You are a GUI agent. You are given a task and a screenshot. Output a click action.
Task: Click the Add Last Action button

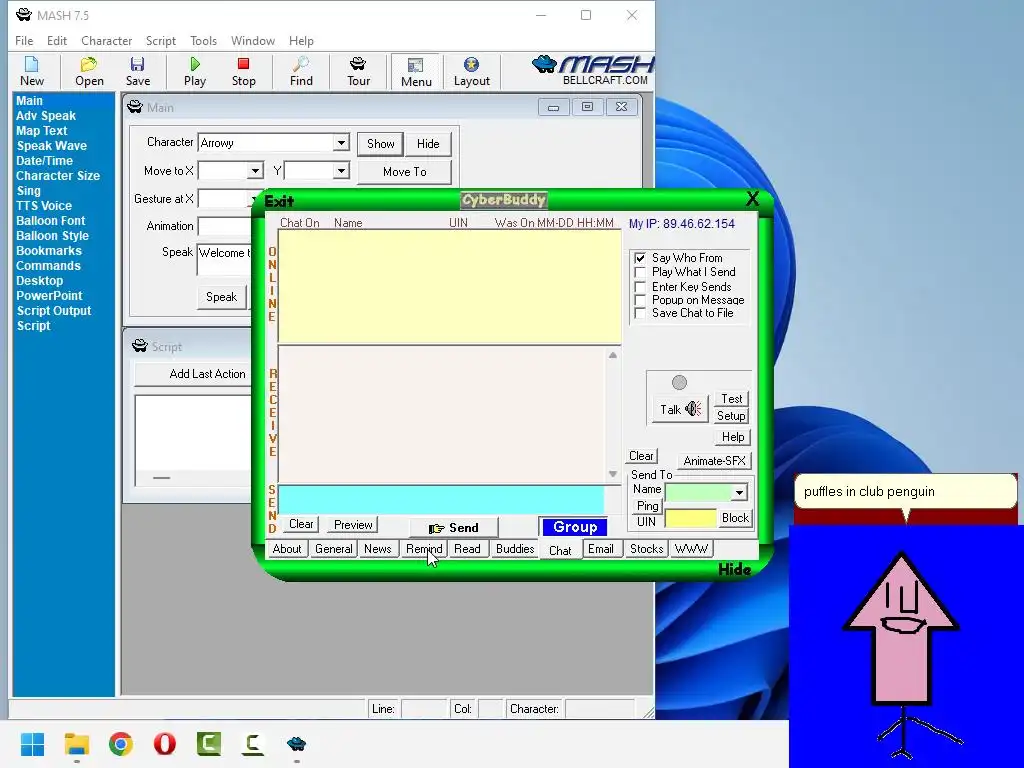click(208, 374)
